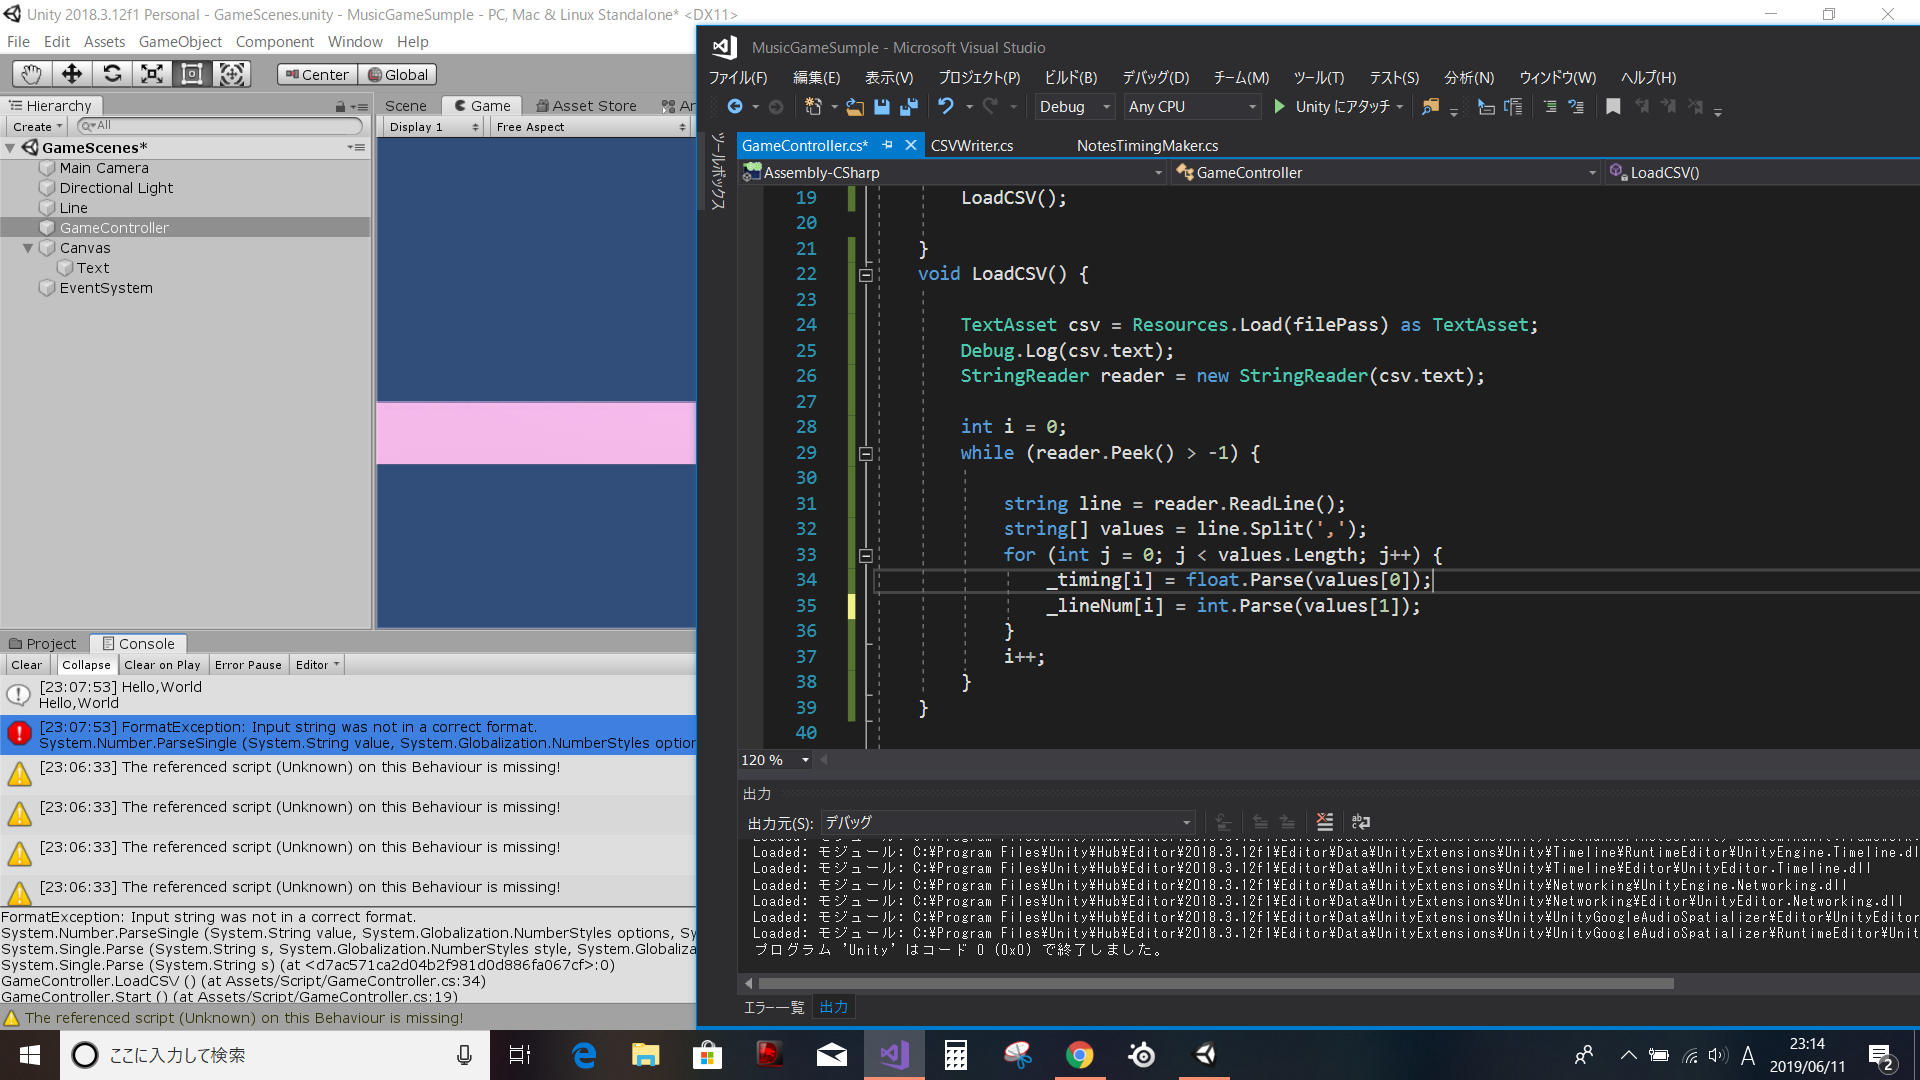The width and height of the screenshot is (1920, 1080).
Task: Focus the Hierarchy search field
Action: [x=220, y=126]
